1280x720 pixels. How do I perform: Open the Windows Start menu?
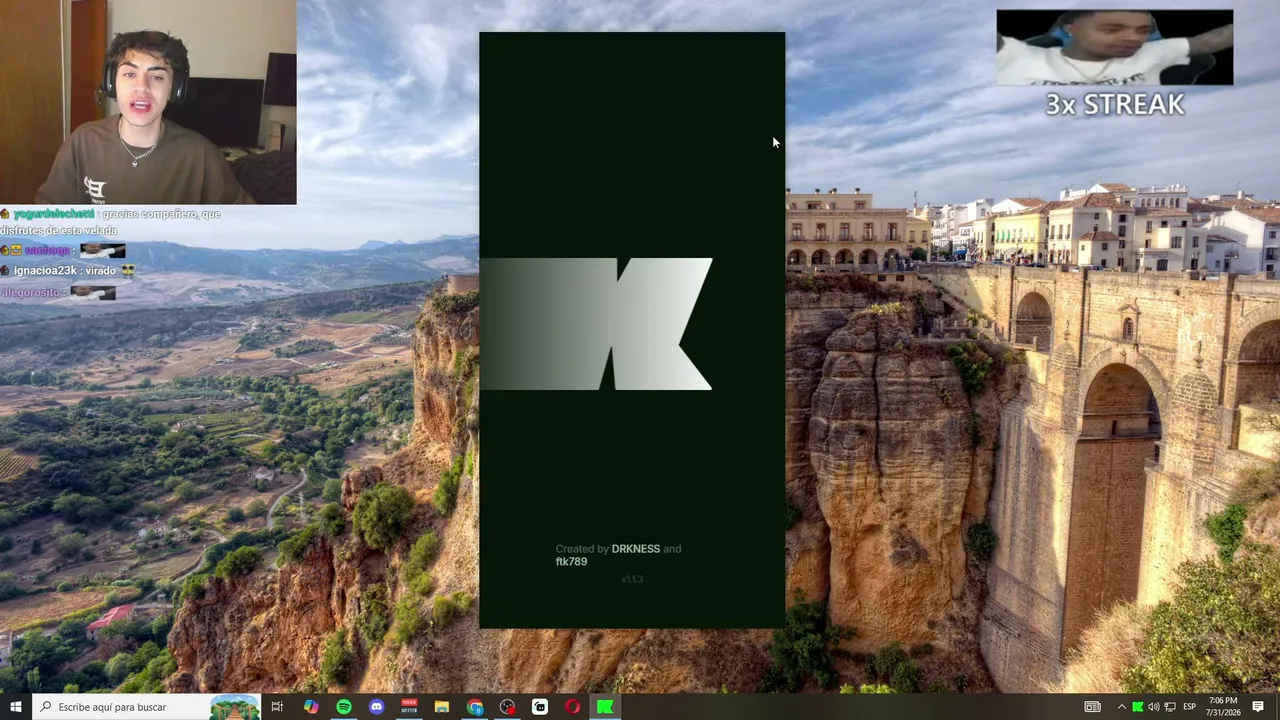tap(15, 707)
